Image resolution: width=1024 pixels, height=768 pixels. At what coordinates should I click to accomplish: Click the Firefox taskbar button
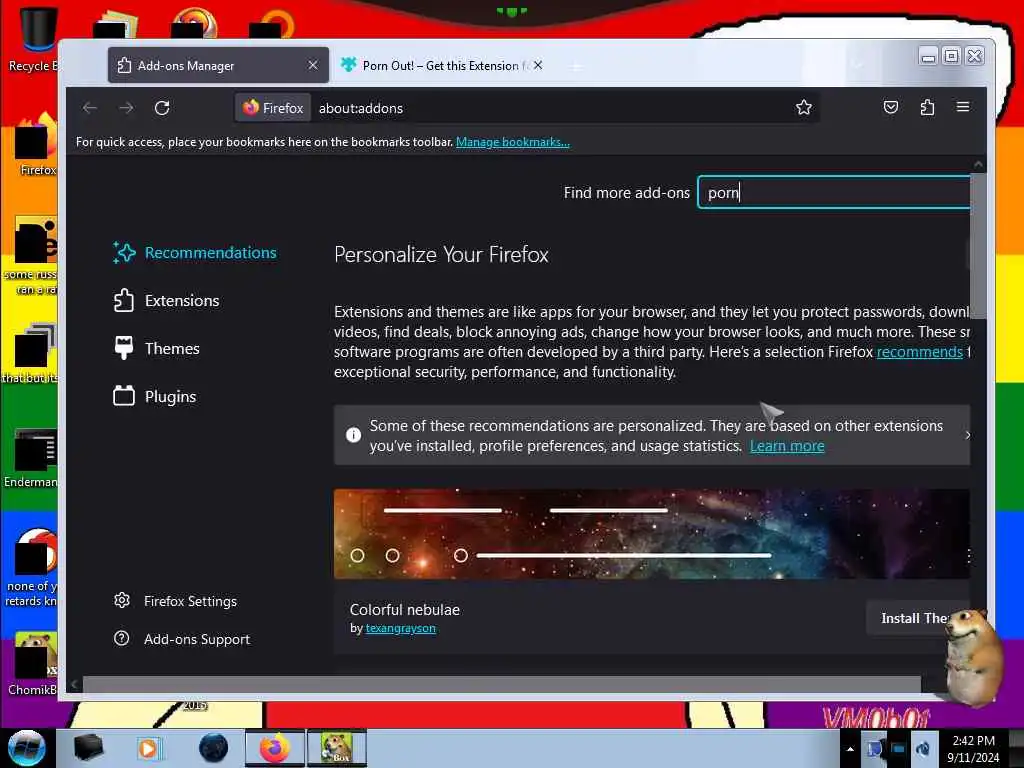(274, 748)
